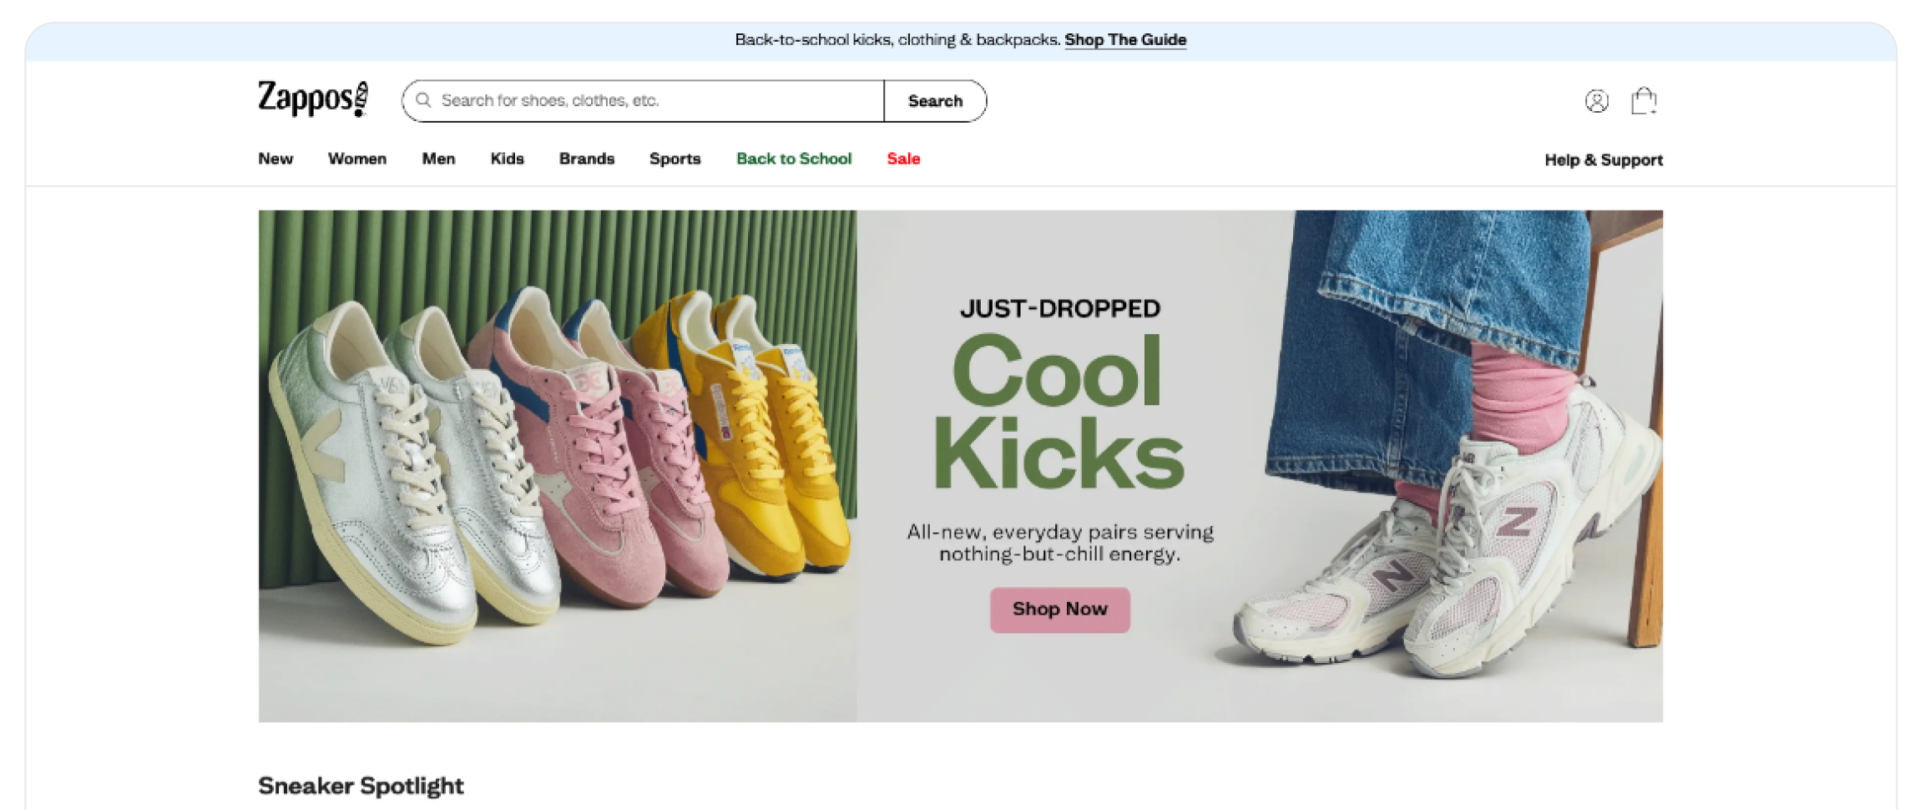
Task: Open the user account icon
Action: [x=1596, y=101]
